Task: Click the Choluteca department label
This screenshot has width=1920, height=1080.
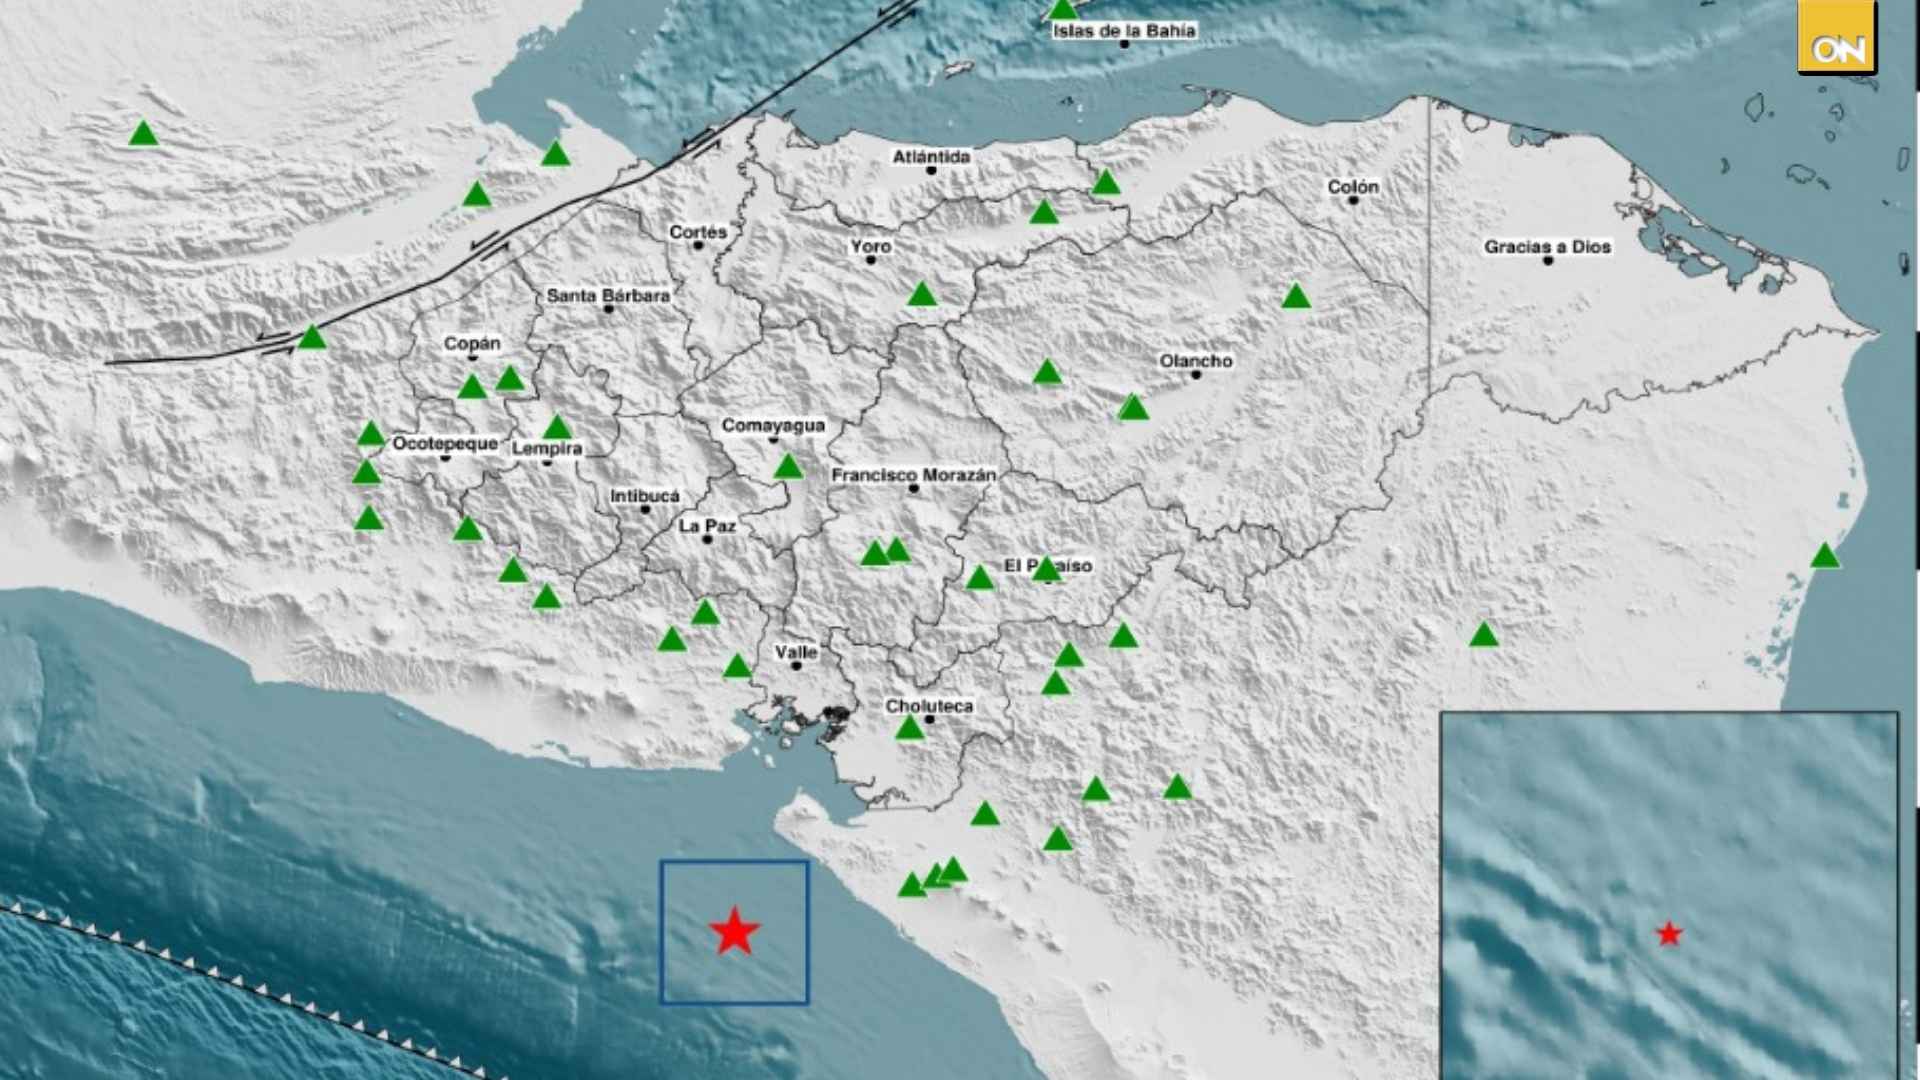Action: 929,706
